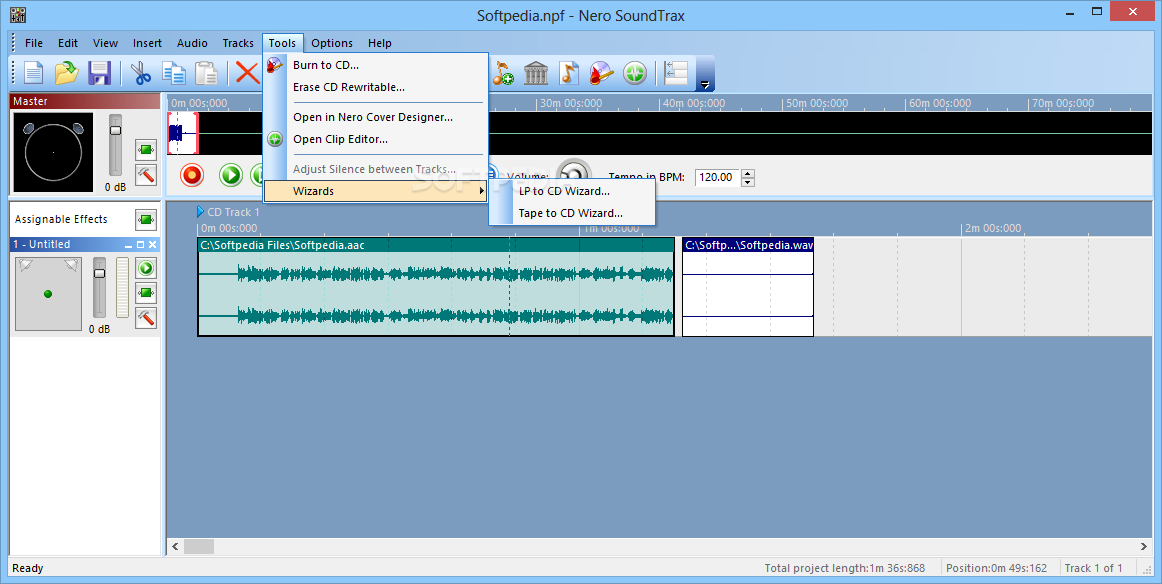1162x584 pixels.
Task: Start playback with the green play button
Action: [x=231, y=175]
